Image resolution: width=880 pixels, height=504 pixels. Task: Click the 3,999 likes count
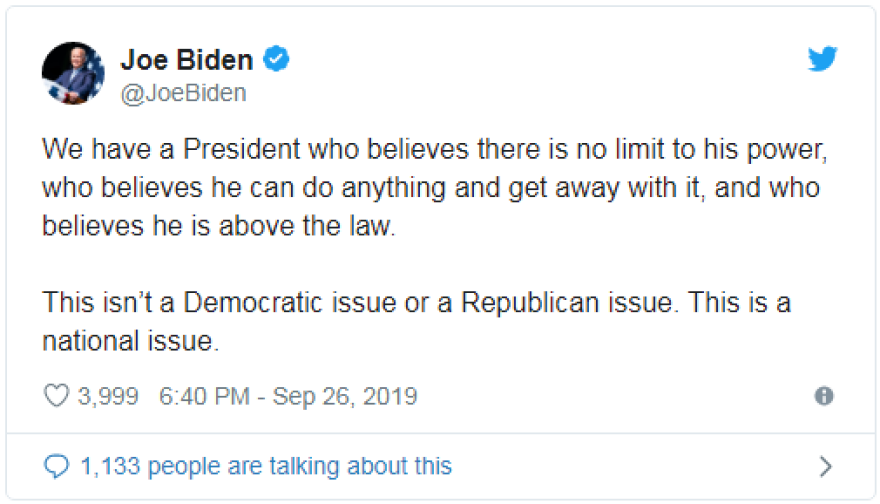click(x=108, y=396)
